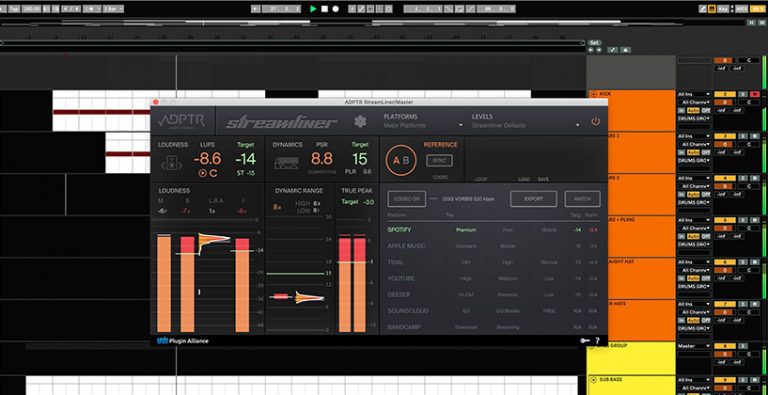Screen dimensions: 768x395
Task: Toggle the SYNC button under Reference
Action: pyautogui.click(x=439, y=160)
